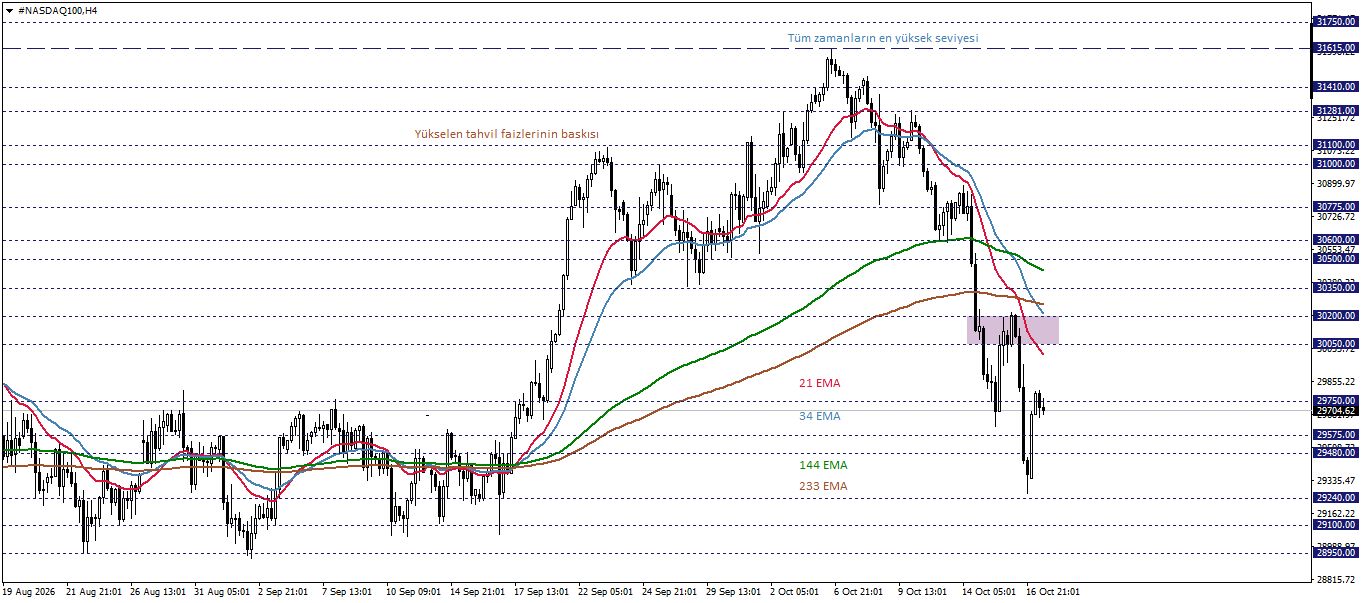Viewport: 1362px width, 603px height.
Task: Click the 16 Oct 21:01 time label
Action: 1054,592
